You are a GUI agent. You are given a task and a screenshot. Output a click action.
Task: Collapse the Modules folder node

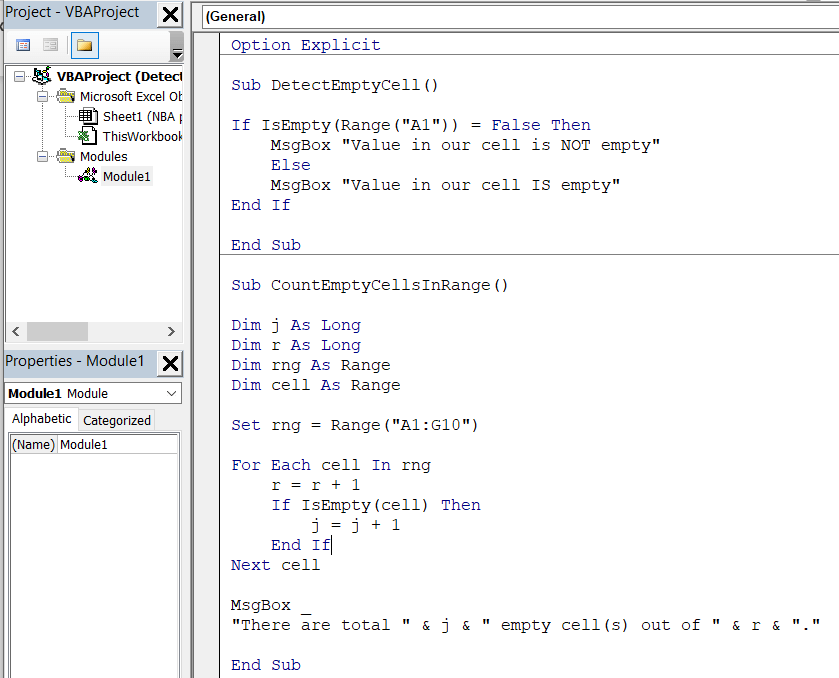41,156
